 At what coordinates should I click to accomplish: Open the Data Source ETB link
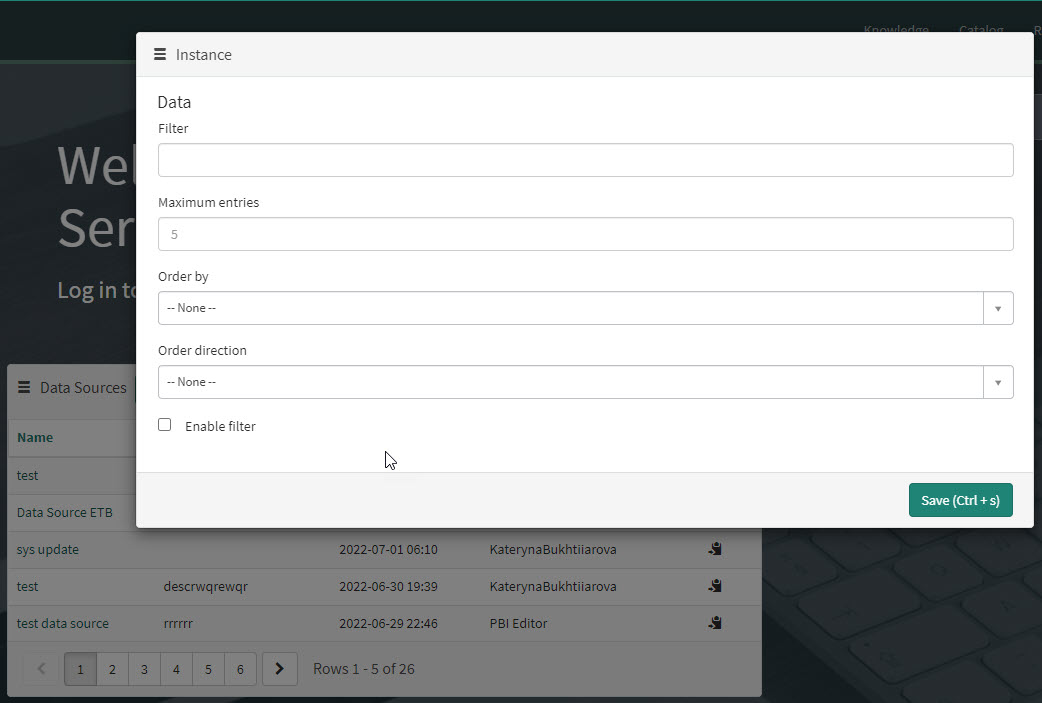[x=65, y=512]
